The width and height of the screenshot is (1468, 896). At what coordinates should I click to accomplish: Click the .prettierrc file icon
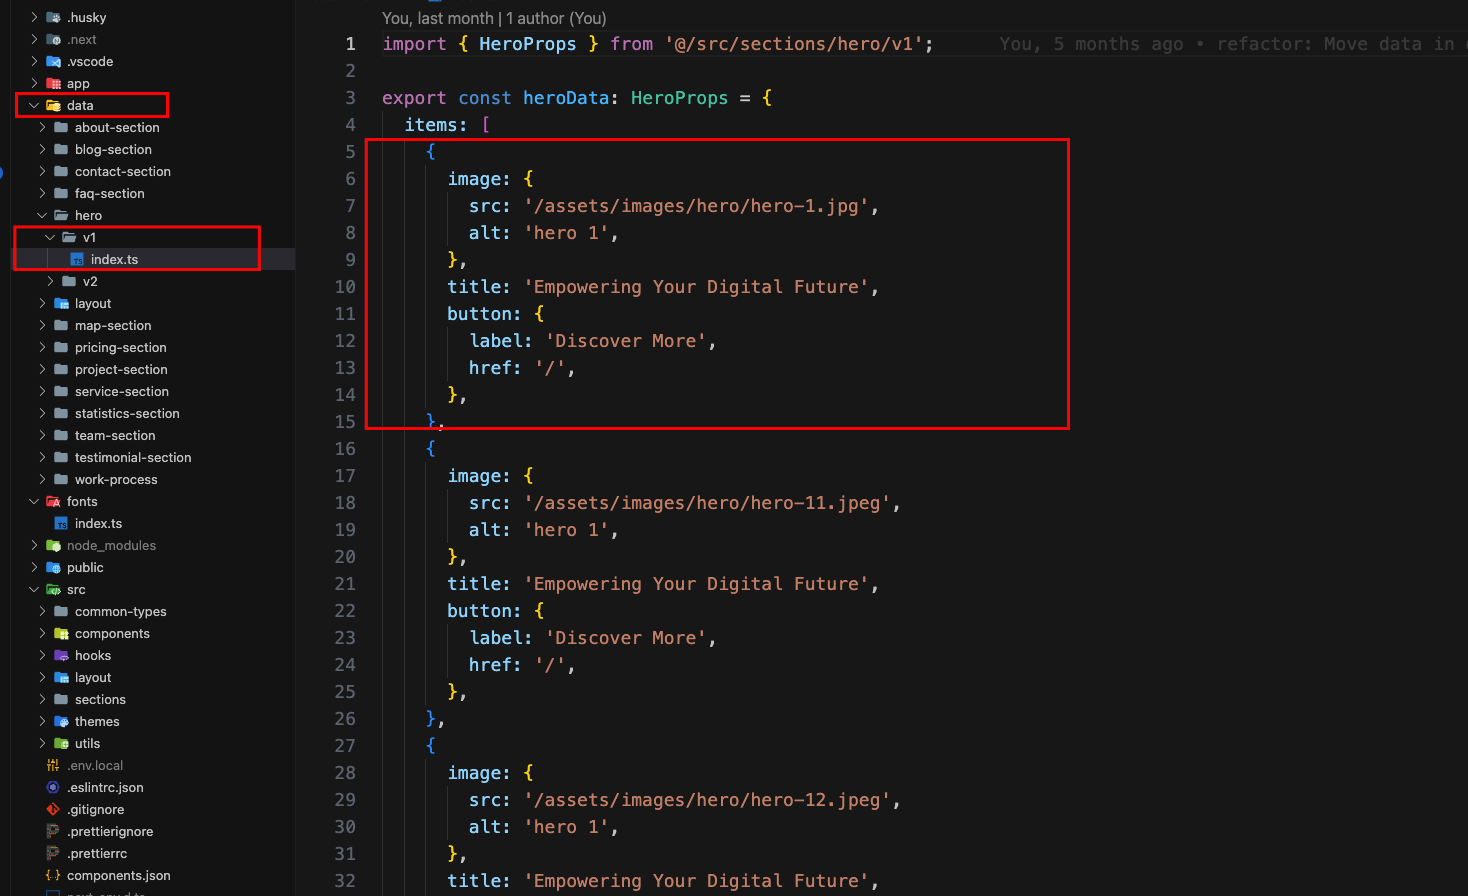(x=53, y=854)
